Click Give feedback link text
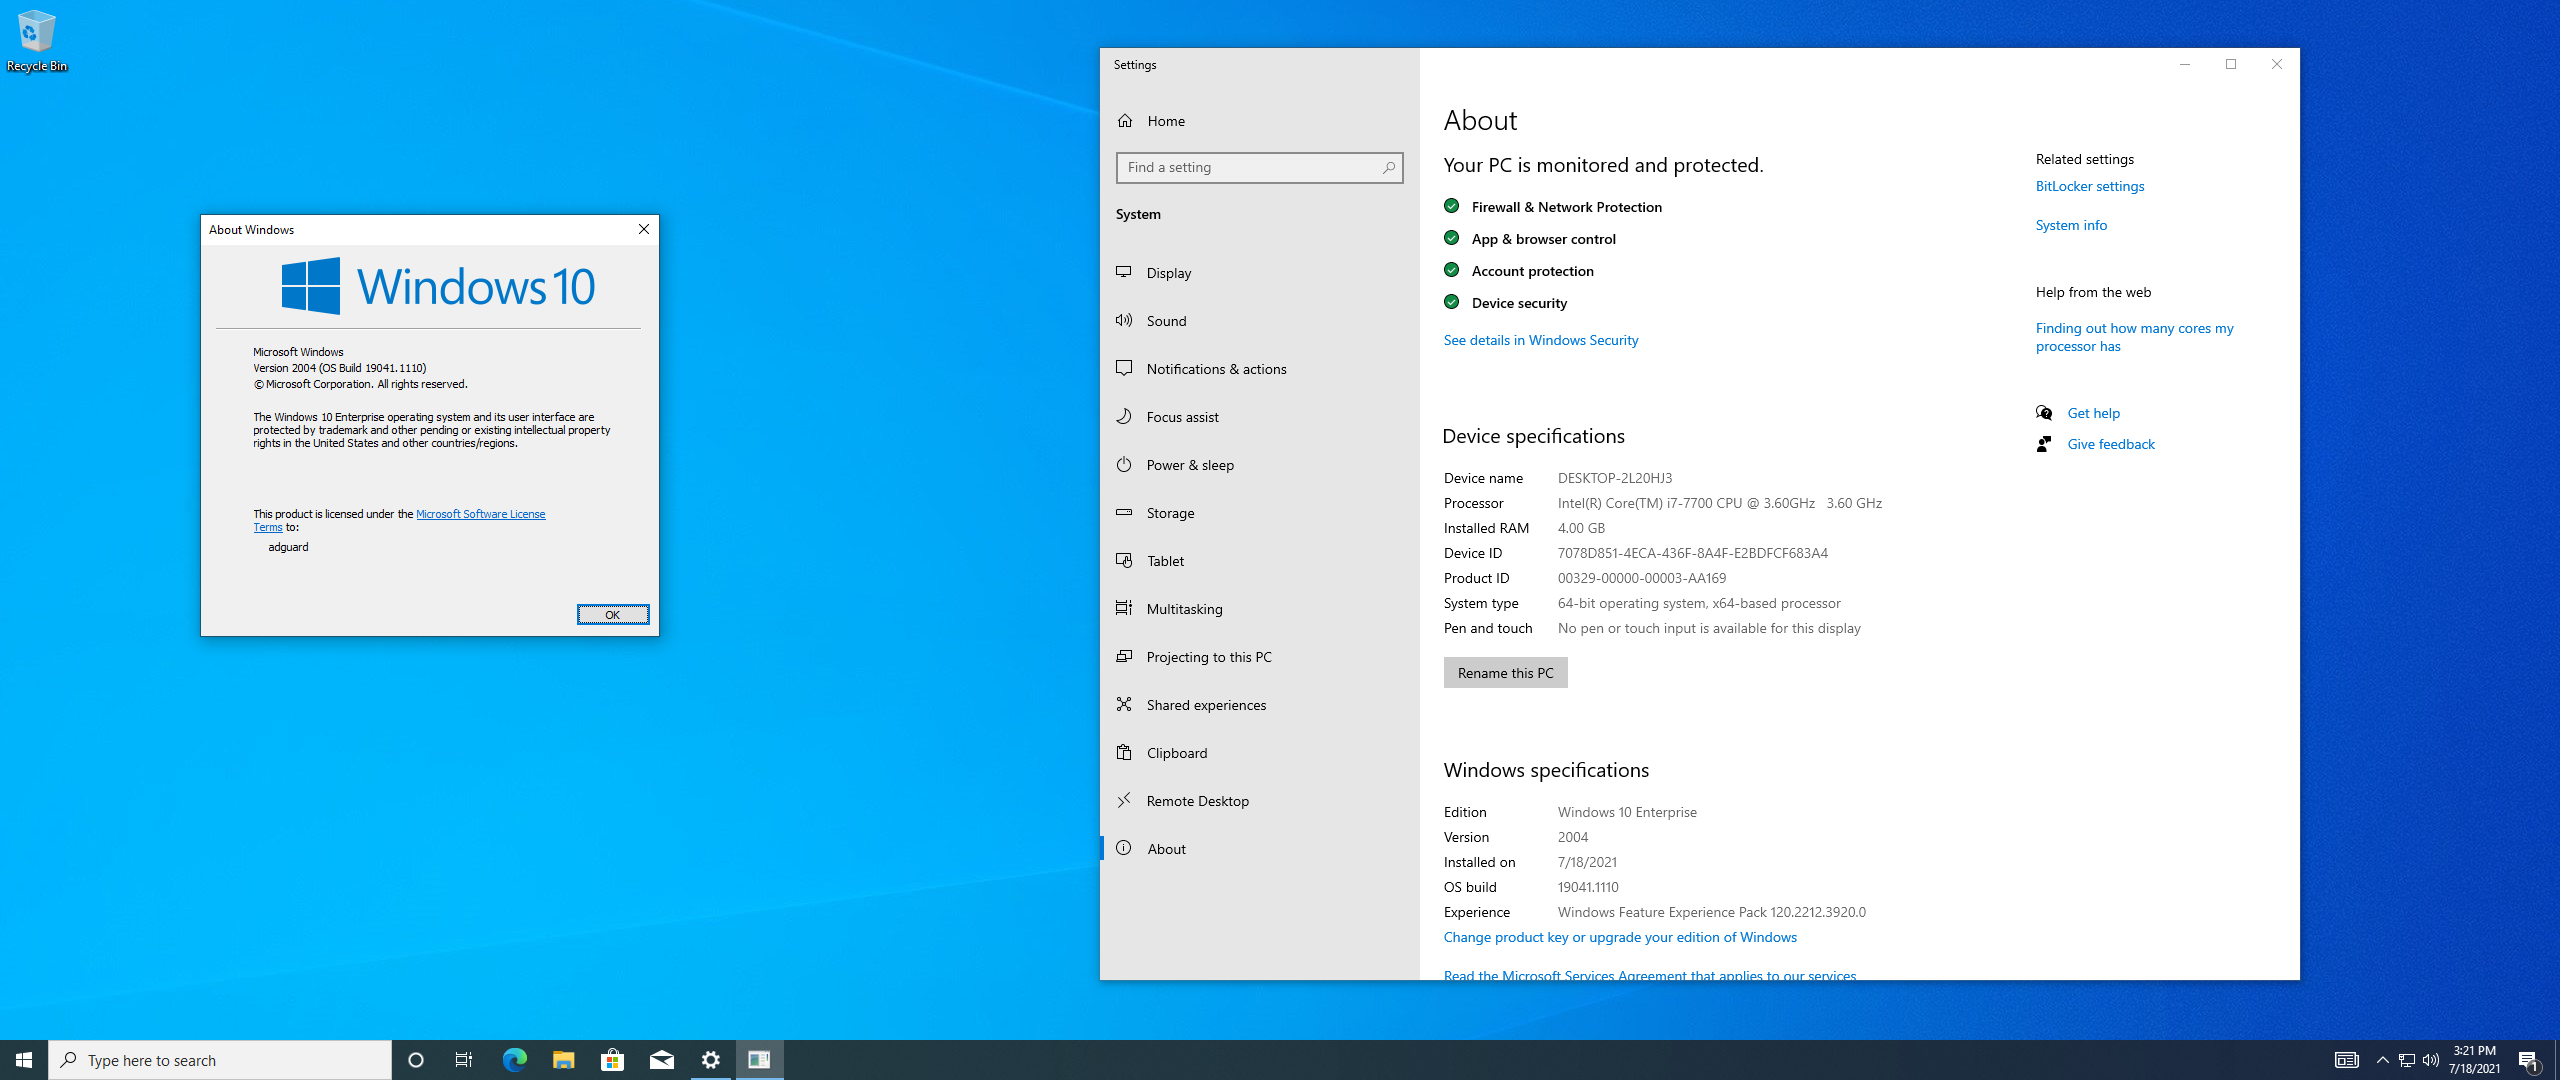Screen dimensions: 2560x1080 pyautogui.click(x=2111, y=444)
